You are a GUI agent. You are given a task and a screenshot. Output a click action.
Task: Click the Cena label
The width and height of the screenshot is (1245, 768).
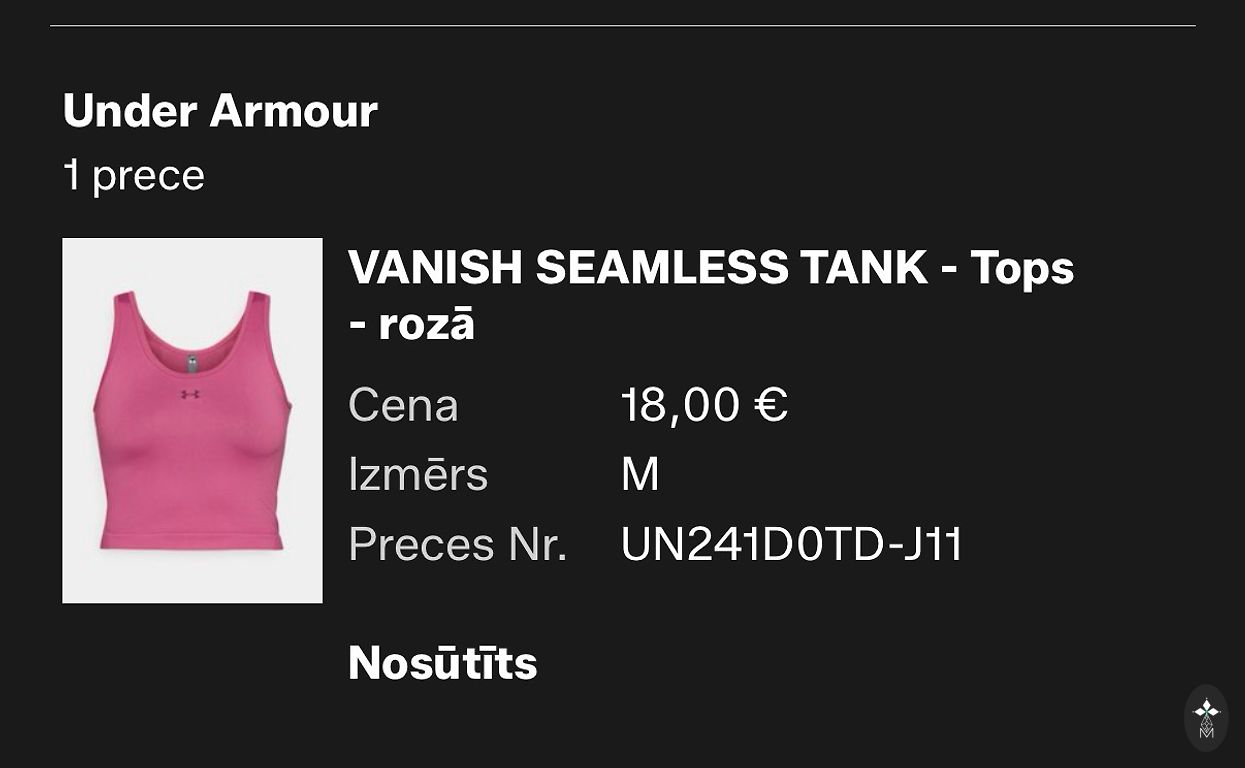tap(403, 405)
